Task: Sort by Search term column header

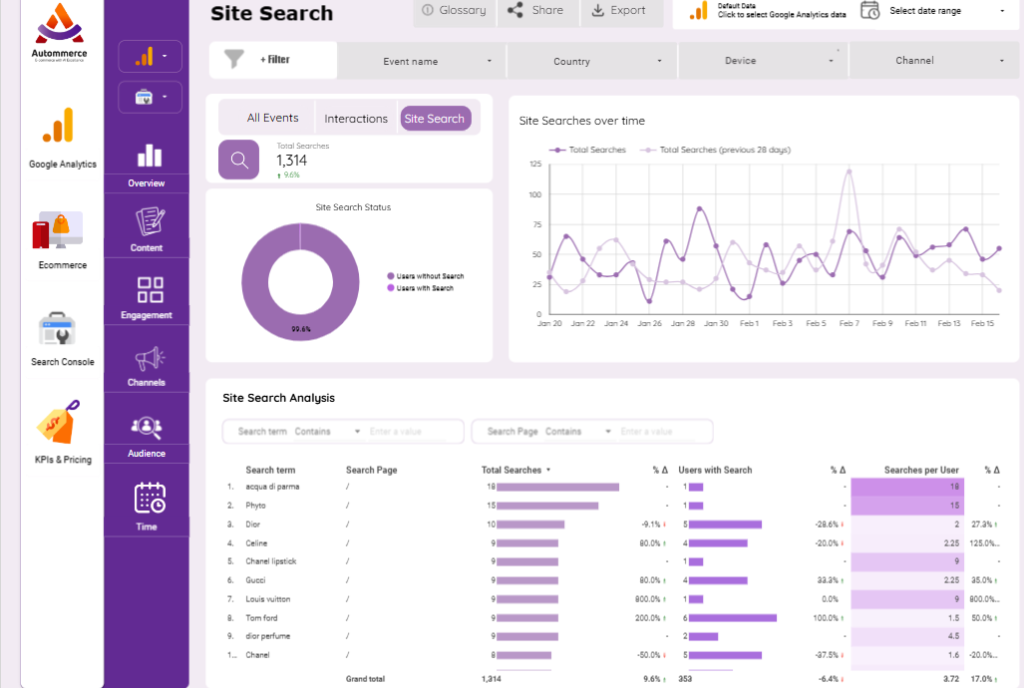Action: pos(270,470)
